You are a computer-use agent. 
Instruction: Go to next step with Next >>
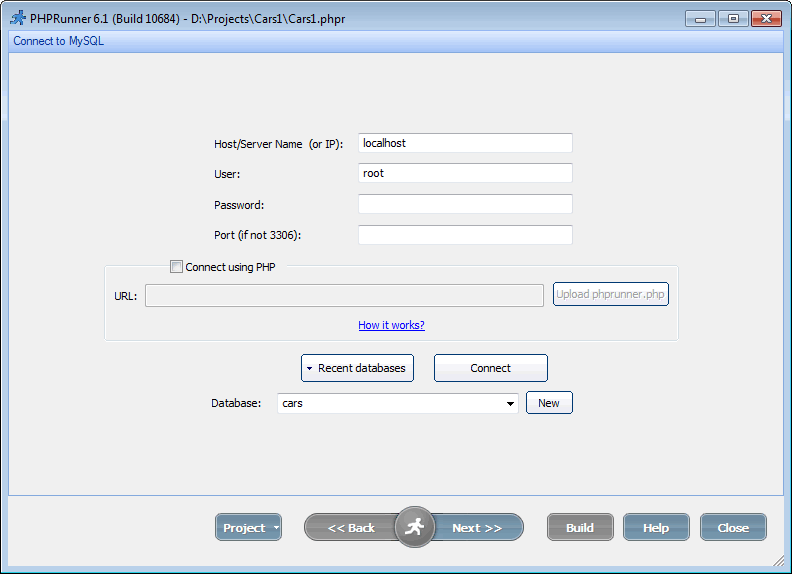tap(477, 528)
